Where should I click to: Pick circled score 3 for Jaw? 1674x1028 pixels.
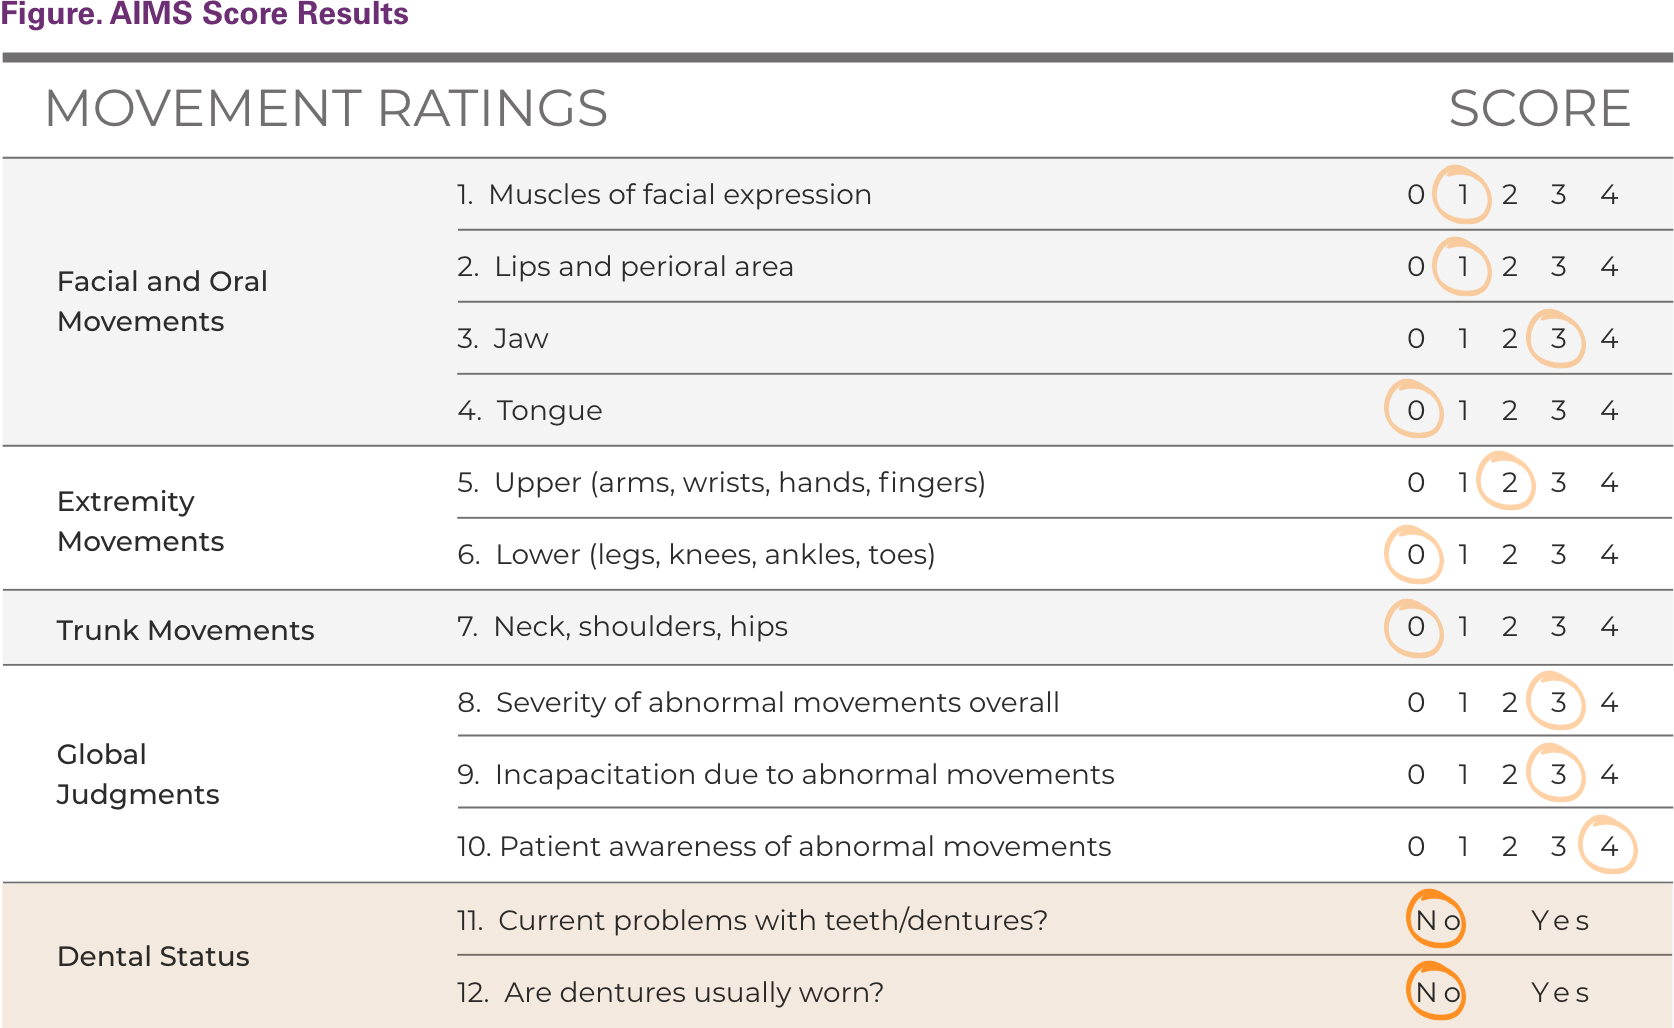coord(1558,339)
